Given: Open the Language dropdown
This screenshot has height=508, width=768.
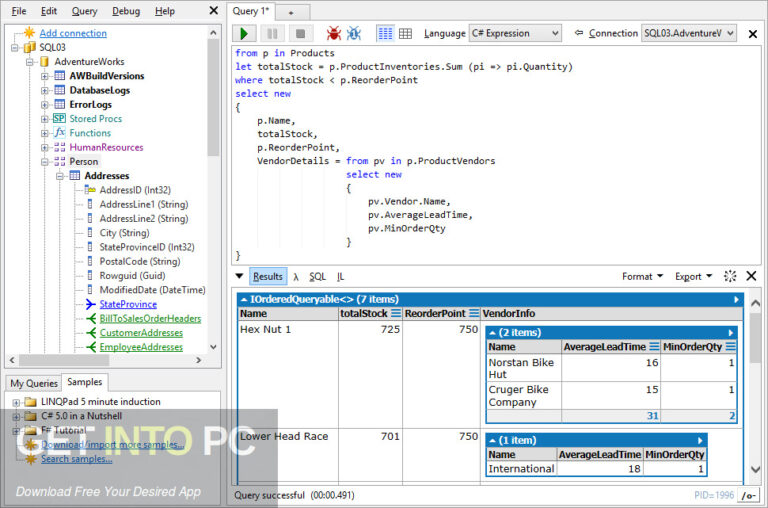Looking at the screenshot, I should tap(515, 33).
